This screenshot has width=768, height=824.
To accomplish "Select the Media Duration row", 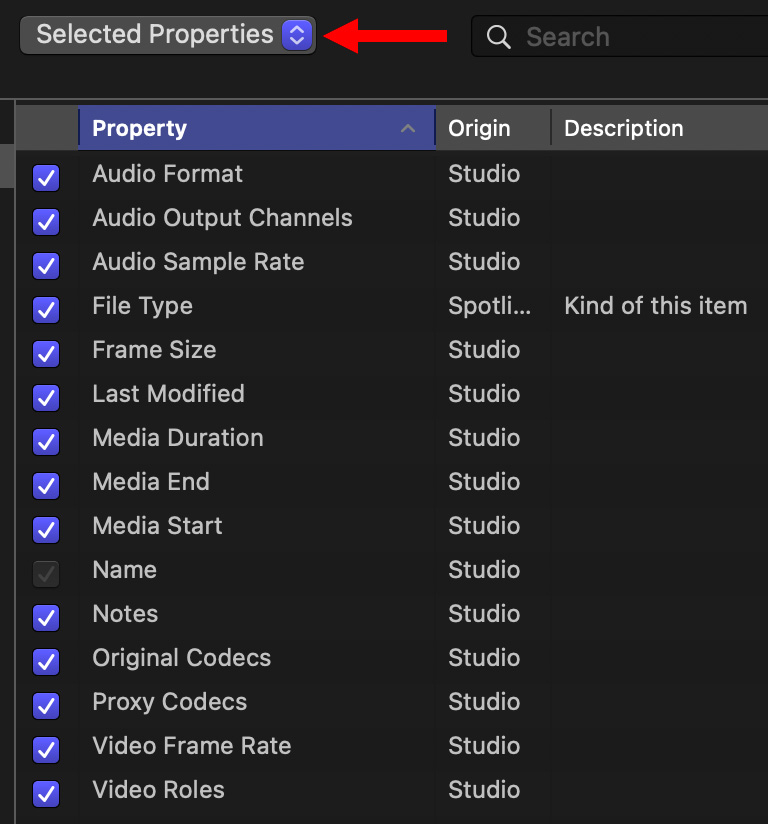I will coord(392,438).
